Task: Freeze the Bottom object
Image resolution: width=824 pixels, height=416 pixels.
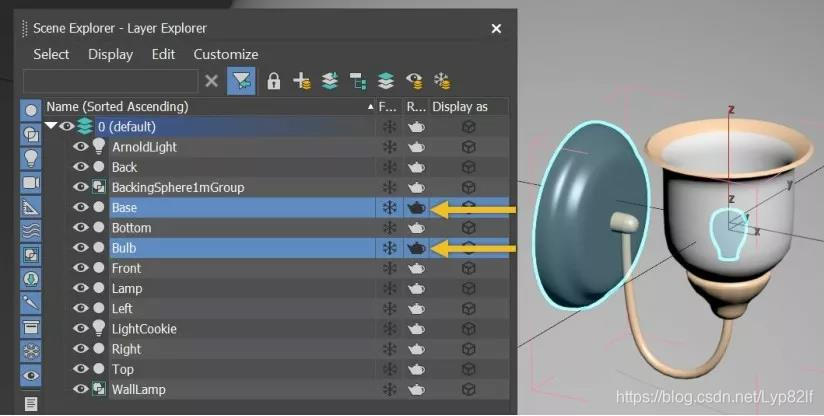Action: click(x=389, y=228)
